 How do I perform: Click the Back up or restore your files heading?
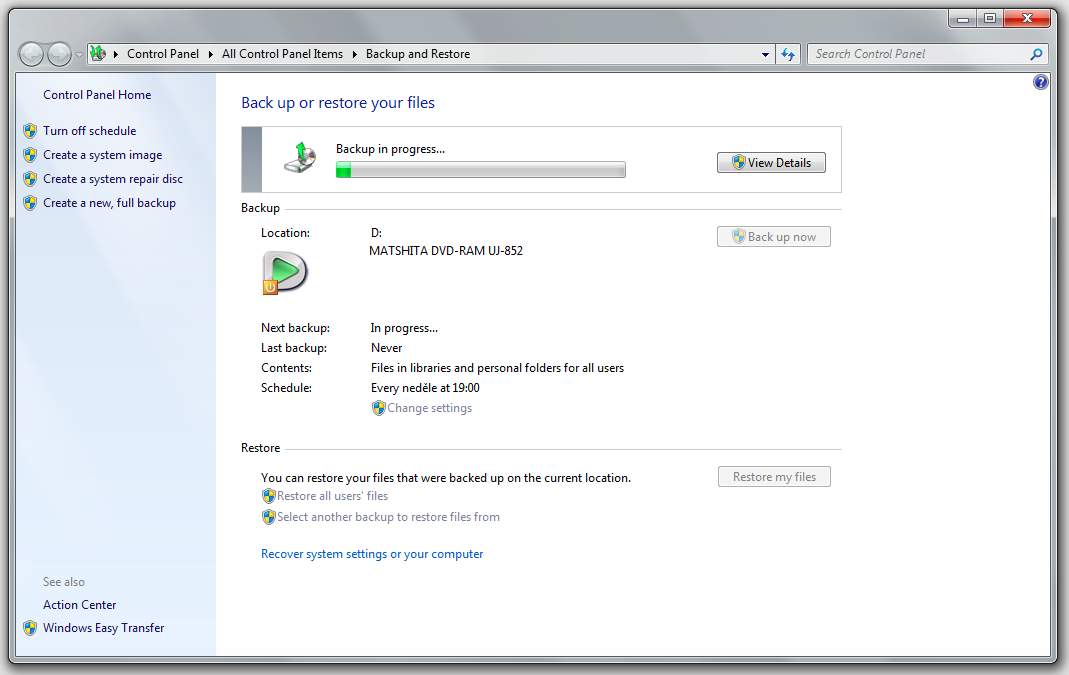click(x=338, y=103)
